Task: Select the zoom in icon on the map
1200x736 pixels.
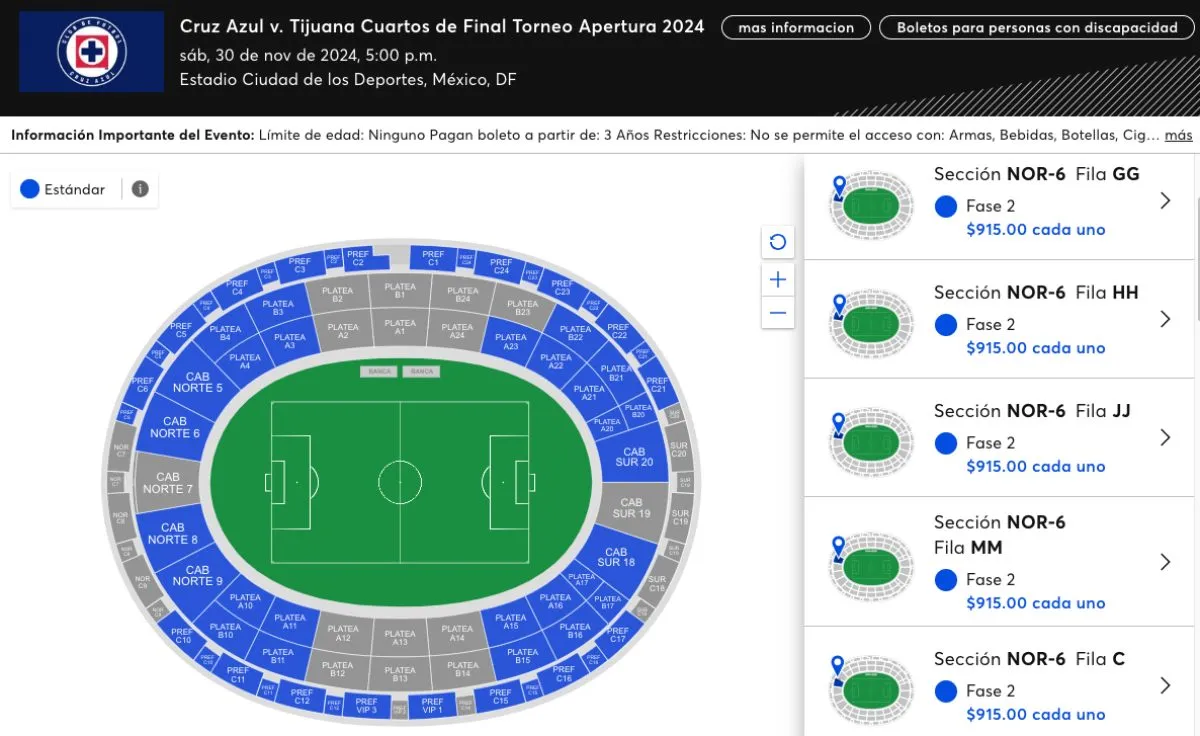Action: [x=778, y=279]
